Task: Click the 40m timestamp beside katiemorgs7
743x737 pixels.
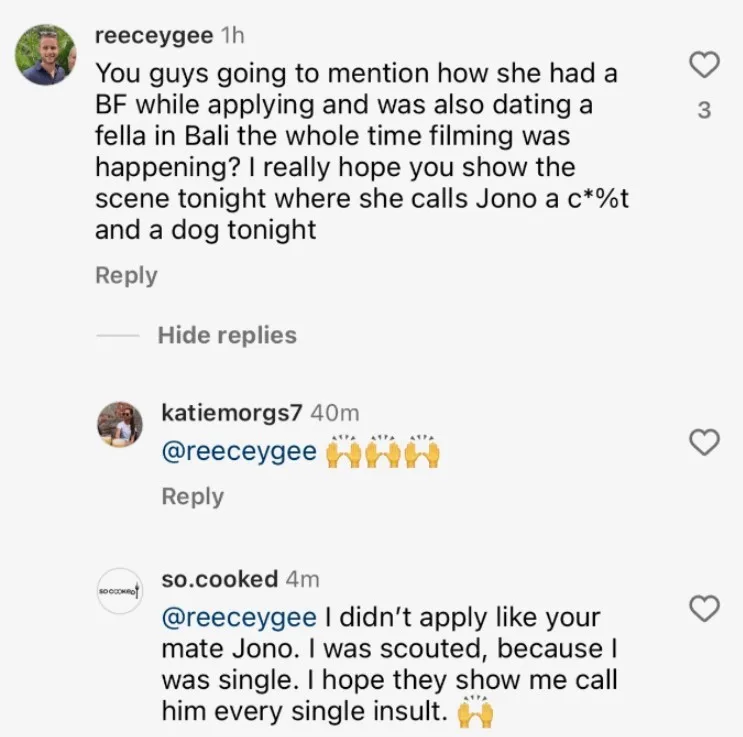Action: tap(334, 413)
